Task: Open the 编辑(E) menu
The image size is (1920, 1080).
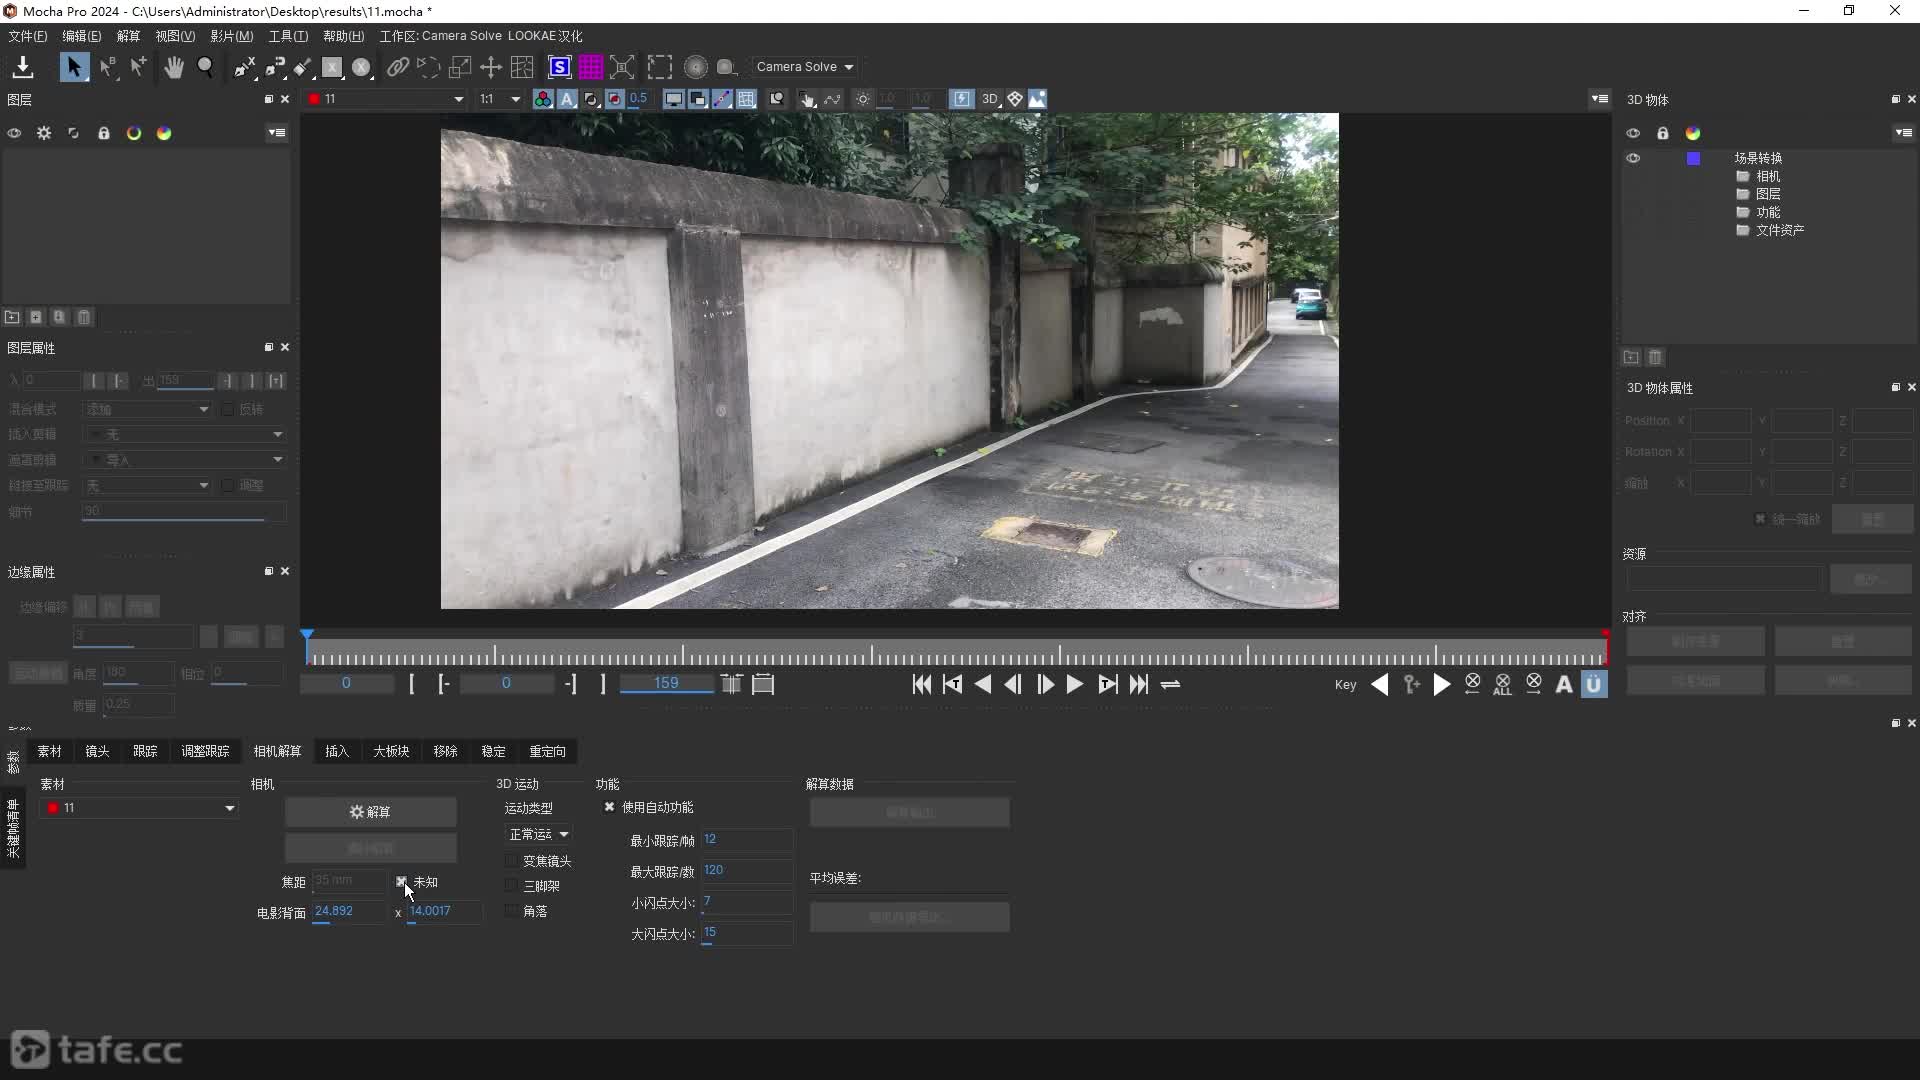Action: tap(81, 36)
